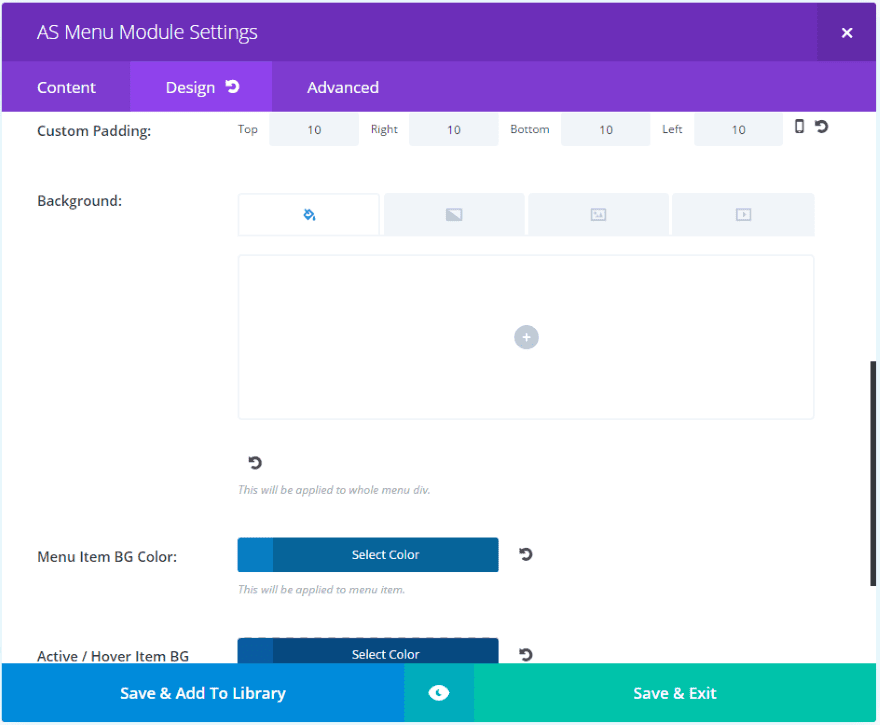Switch to the Content tab
Screen dimensions: 880x725
[x=66, y=87]
